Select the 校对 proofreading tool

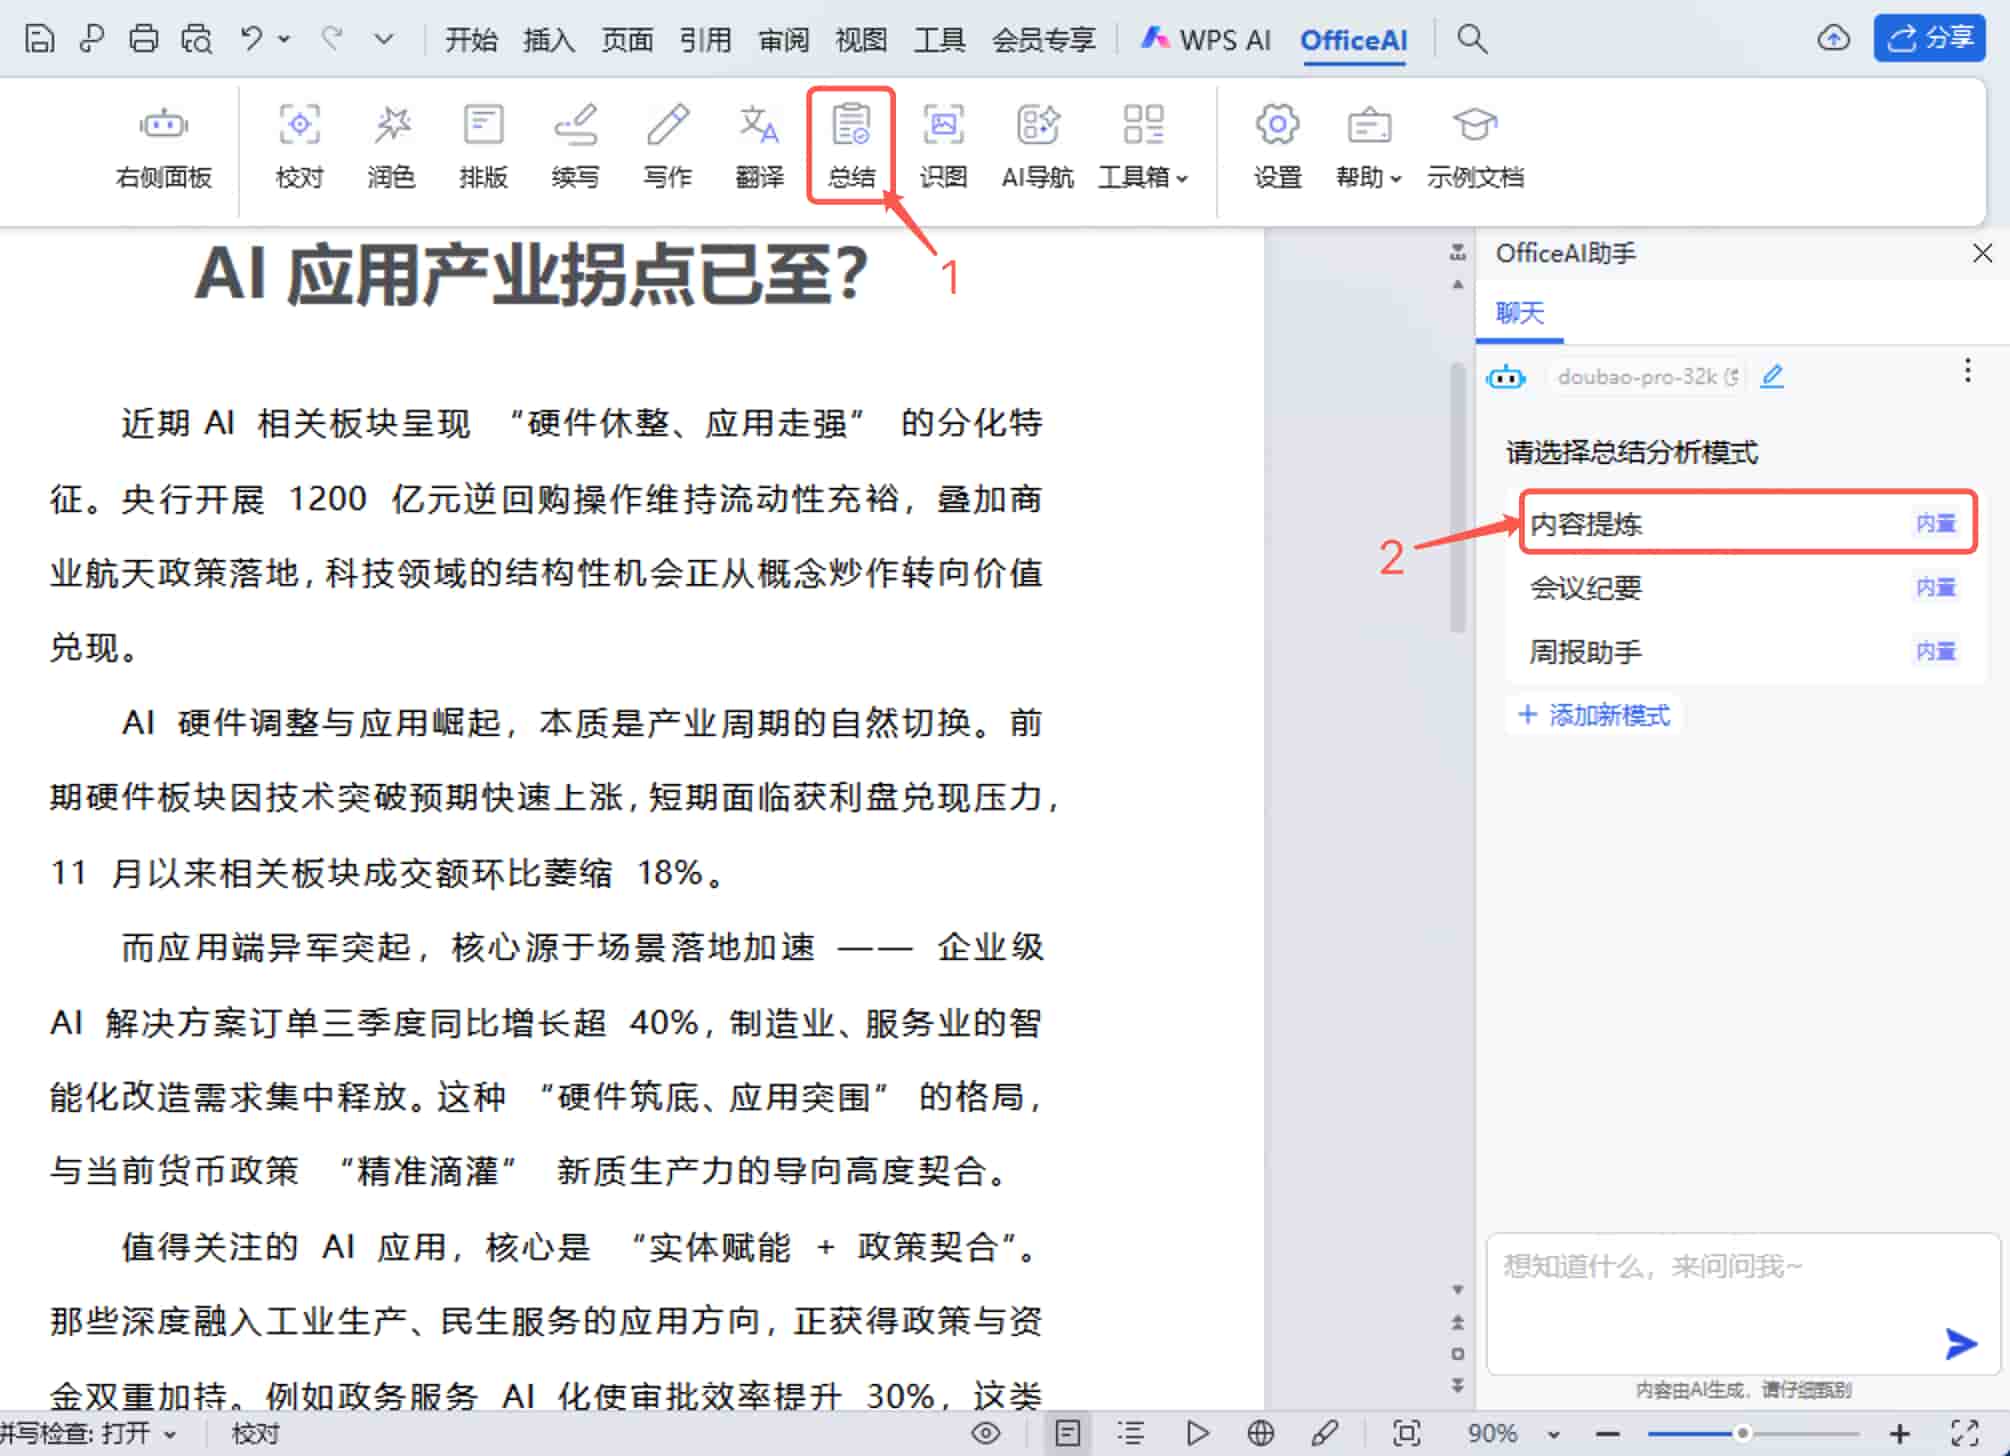coord(299,146)
